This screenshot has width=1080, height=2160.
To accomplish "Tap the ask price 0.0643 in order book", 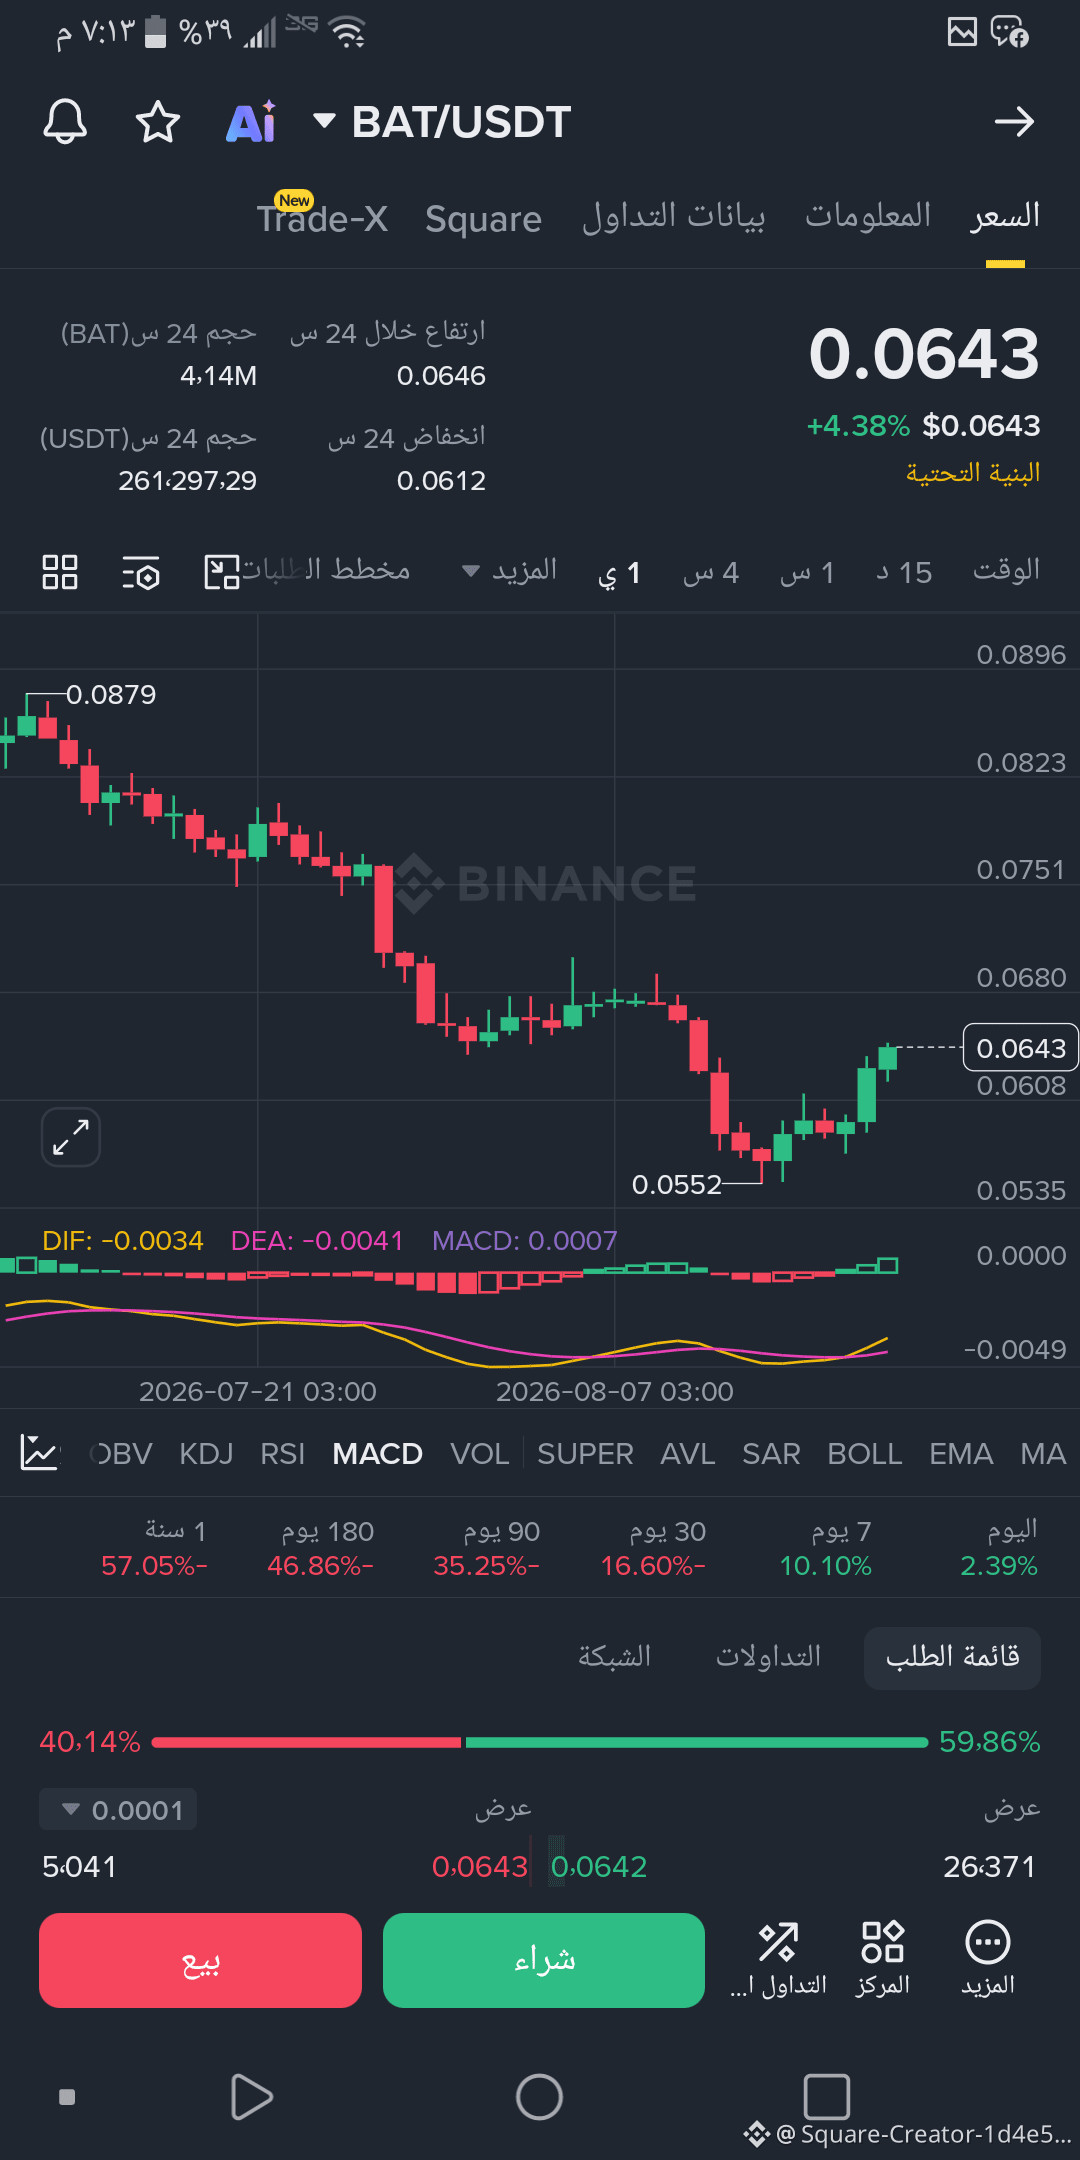I will [x=480, y=1867].
